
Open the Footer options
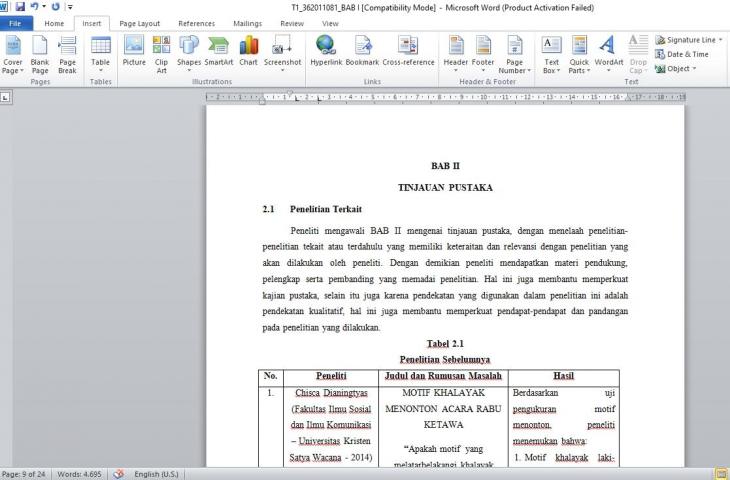coord(483,54)
